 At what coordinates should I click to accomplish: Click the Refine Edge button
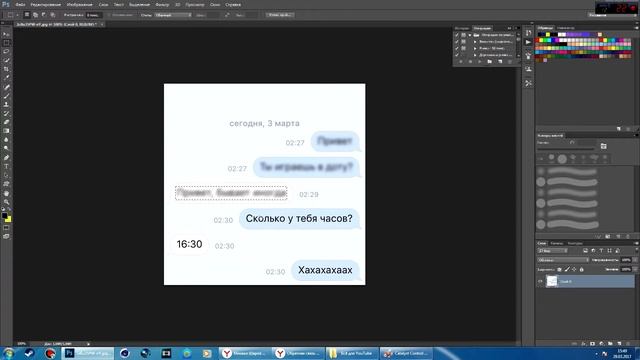[280, 15]
